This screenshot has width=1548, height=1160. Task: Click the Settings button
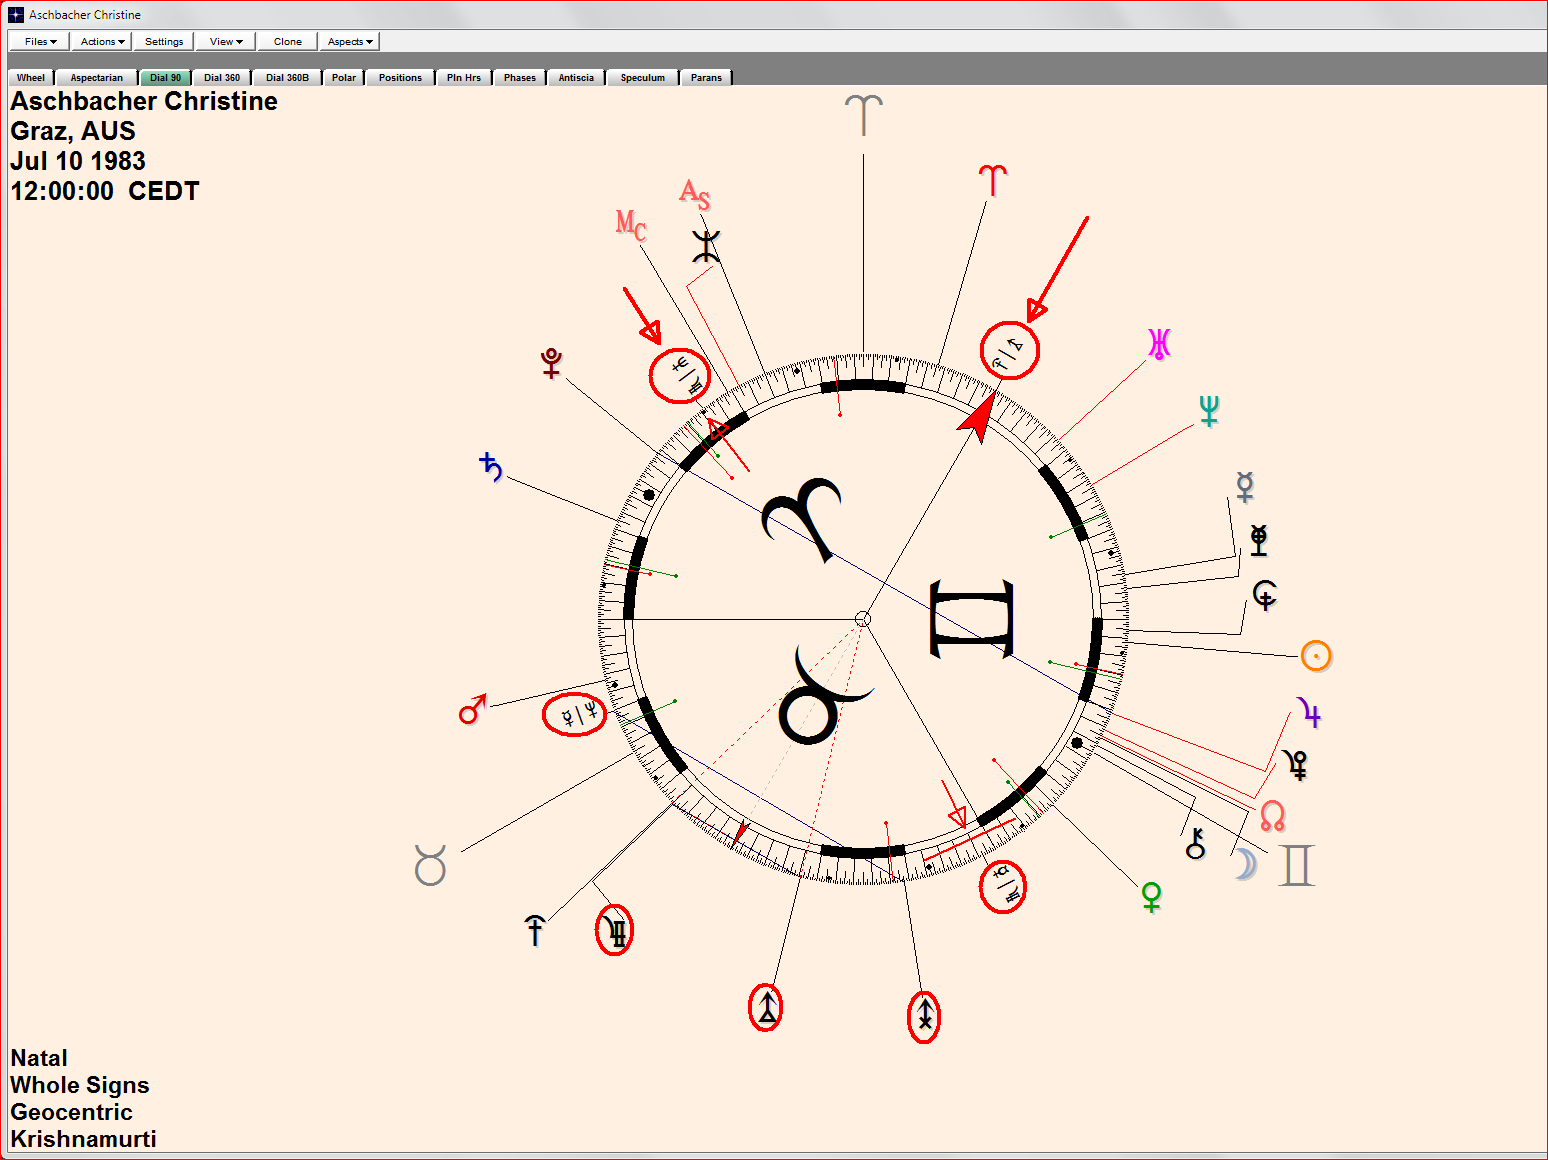click(164, 41)
